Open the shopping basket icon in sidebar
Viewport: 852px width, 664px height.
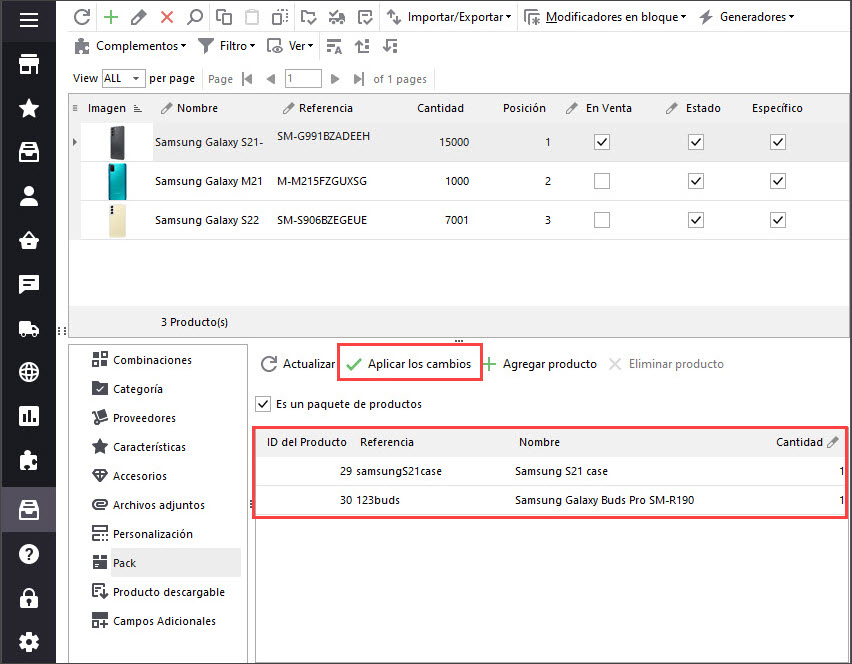[x=29, y=240]
